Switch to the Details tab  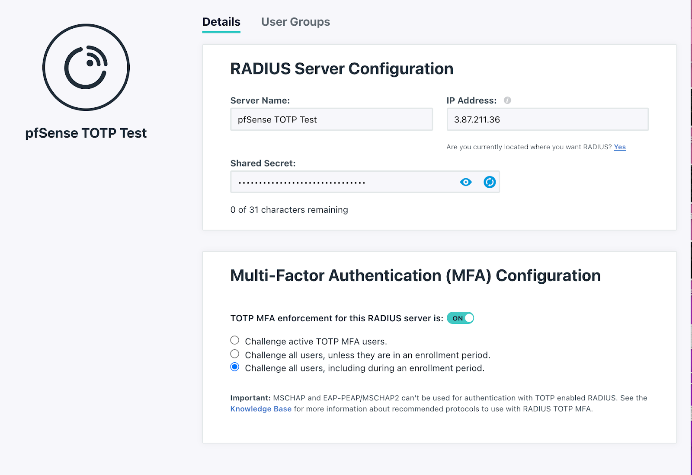pos(221,22)
